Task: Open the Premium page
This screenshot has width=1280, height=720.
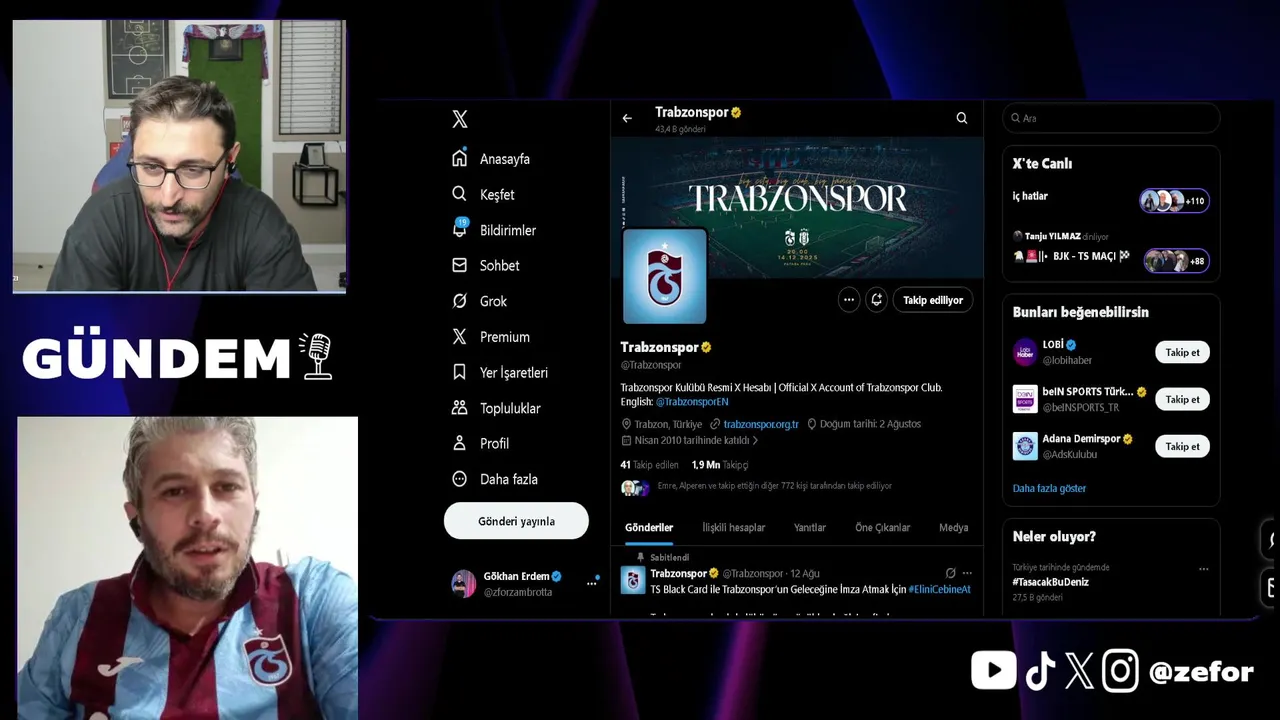Action: click(x=491, y=337)
